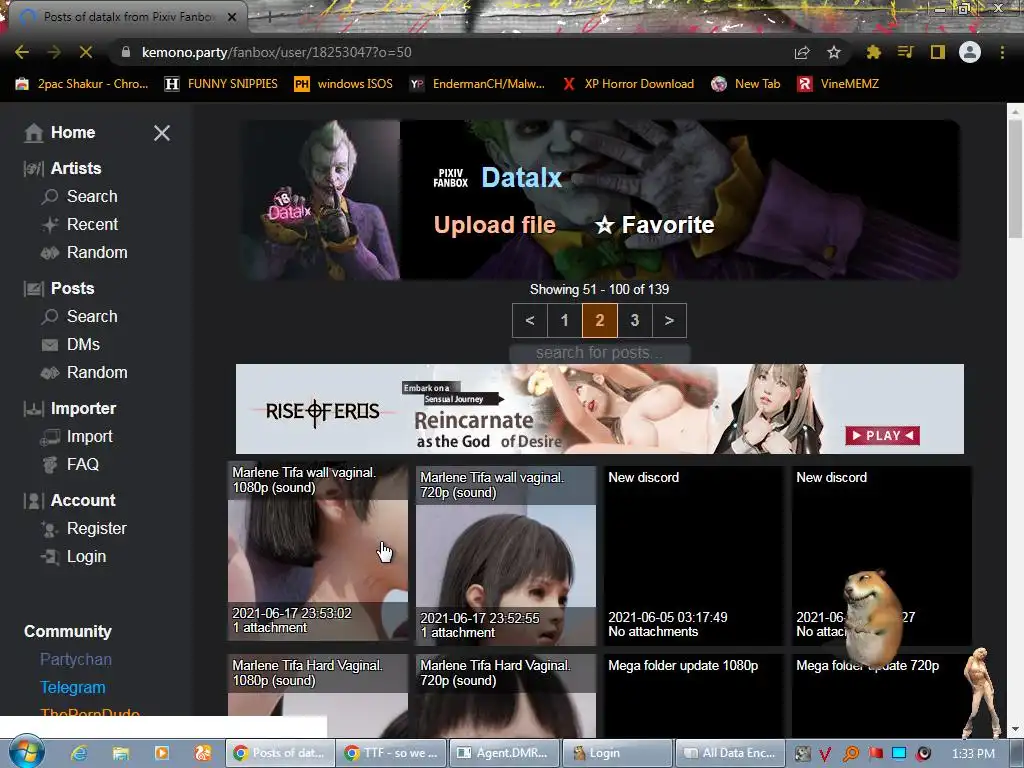Go to next page with > button

pyautogui.click(x=669, y=321)
